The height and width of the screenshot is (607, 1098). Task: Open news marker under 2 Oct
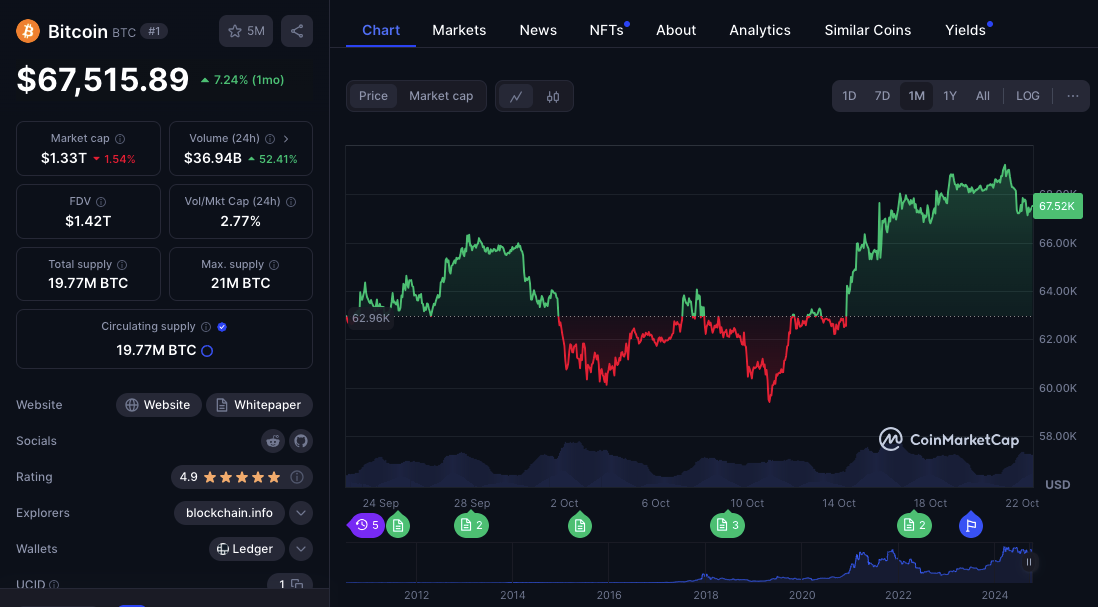click(580, 525)
